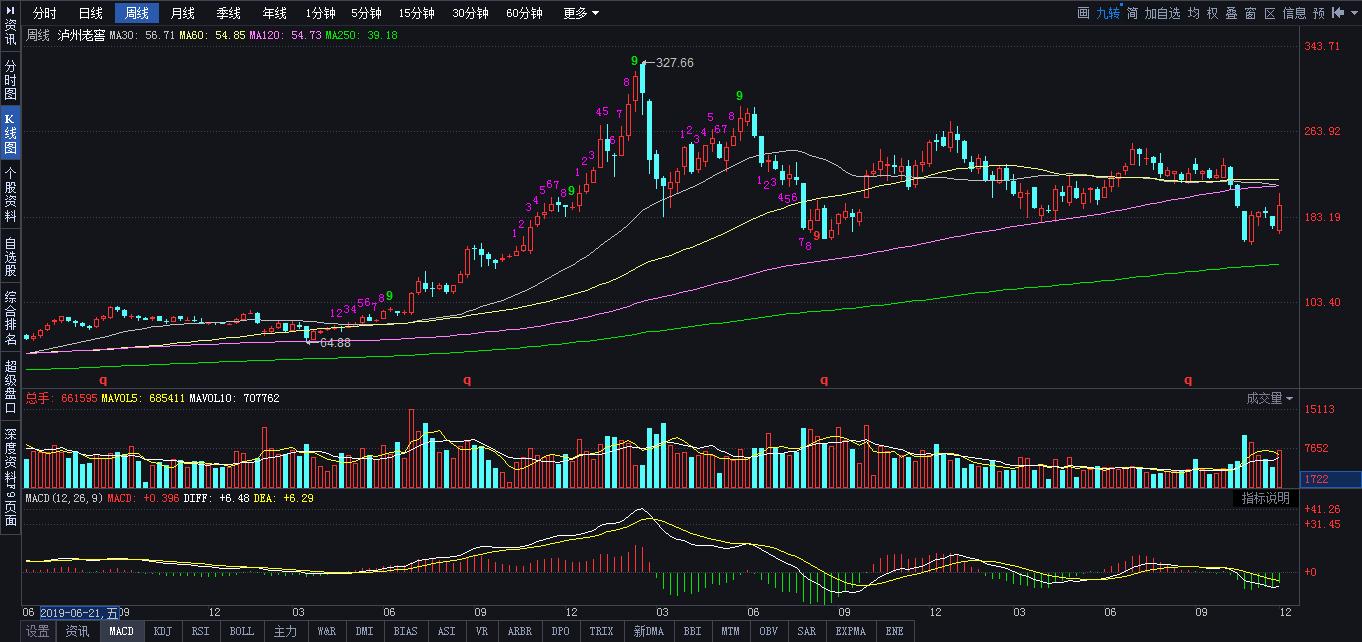Viewport: 1362px width, 642px height.
Task: Expand the small arrow dropdown at far top right
Action: [x=1352, y=13]
